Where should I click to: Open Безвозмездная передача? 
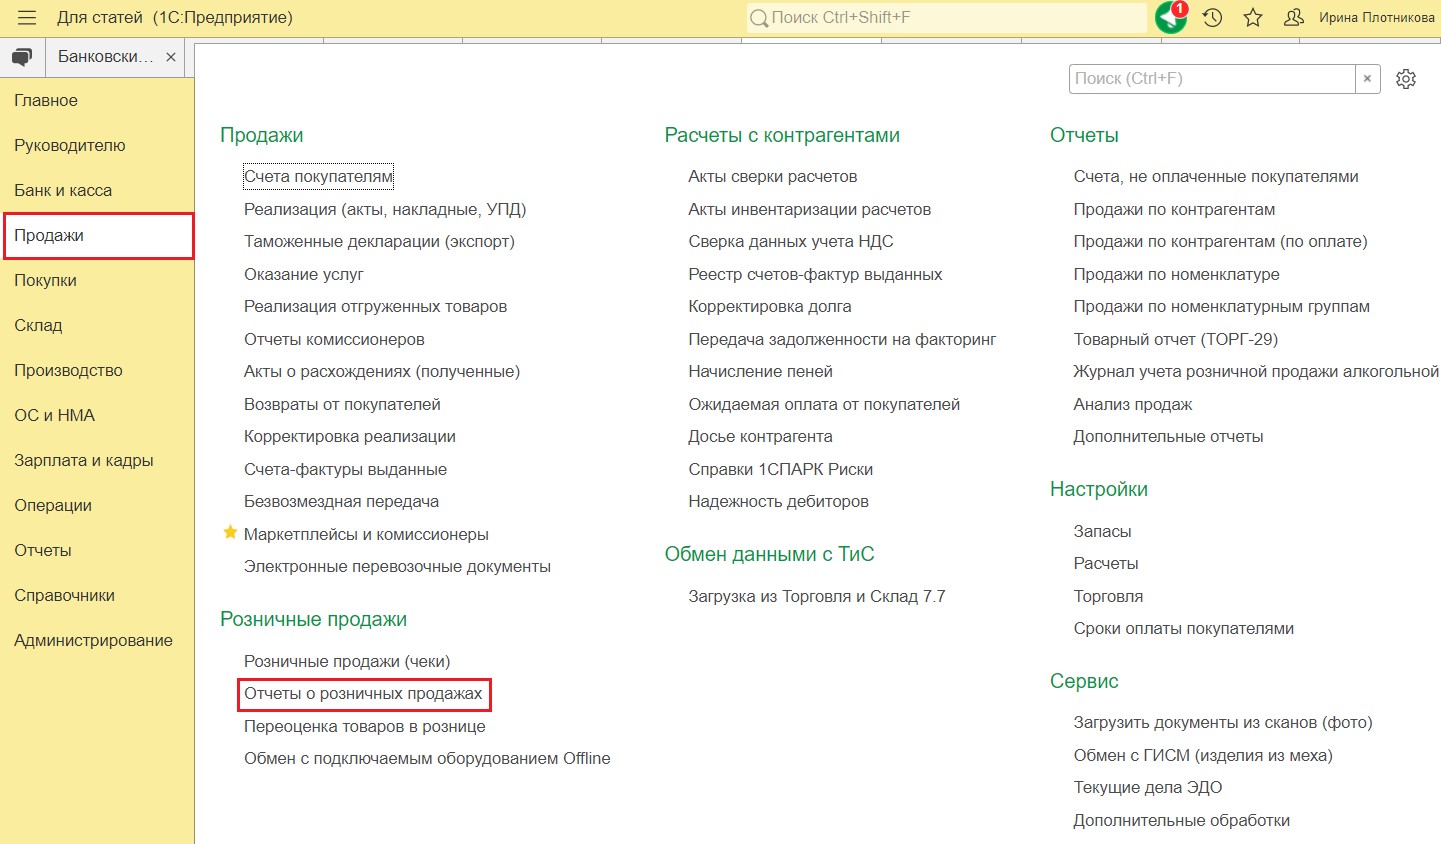coord(341,501)
